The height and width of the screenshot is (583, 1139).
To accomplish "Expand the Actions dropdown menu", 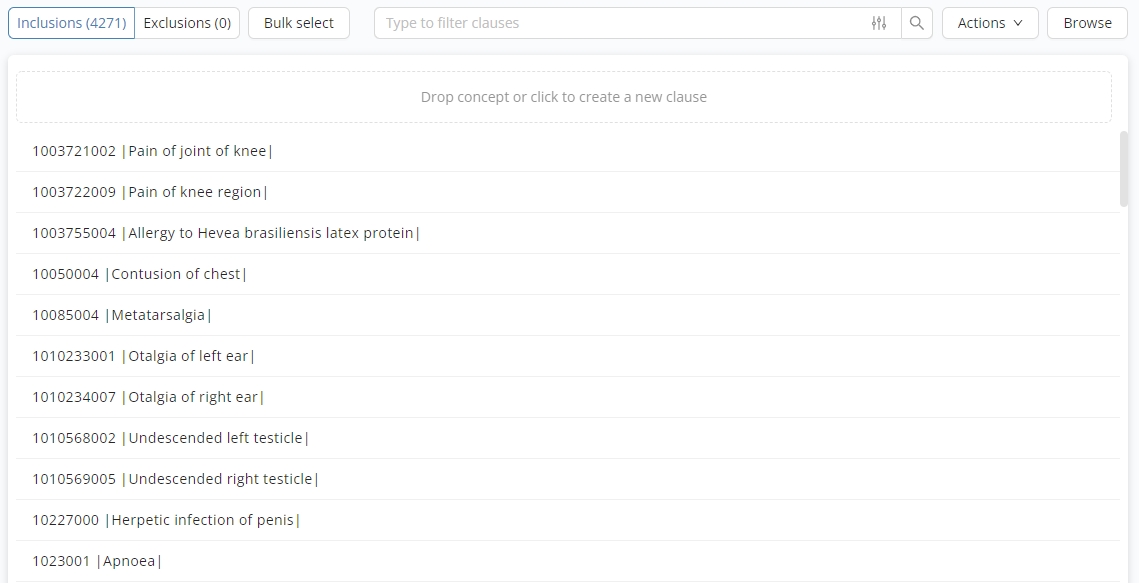I will (x=990, y=23).
